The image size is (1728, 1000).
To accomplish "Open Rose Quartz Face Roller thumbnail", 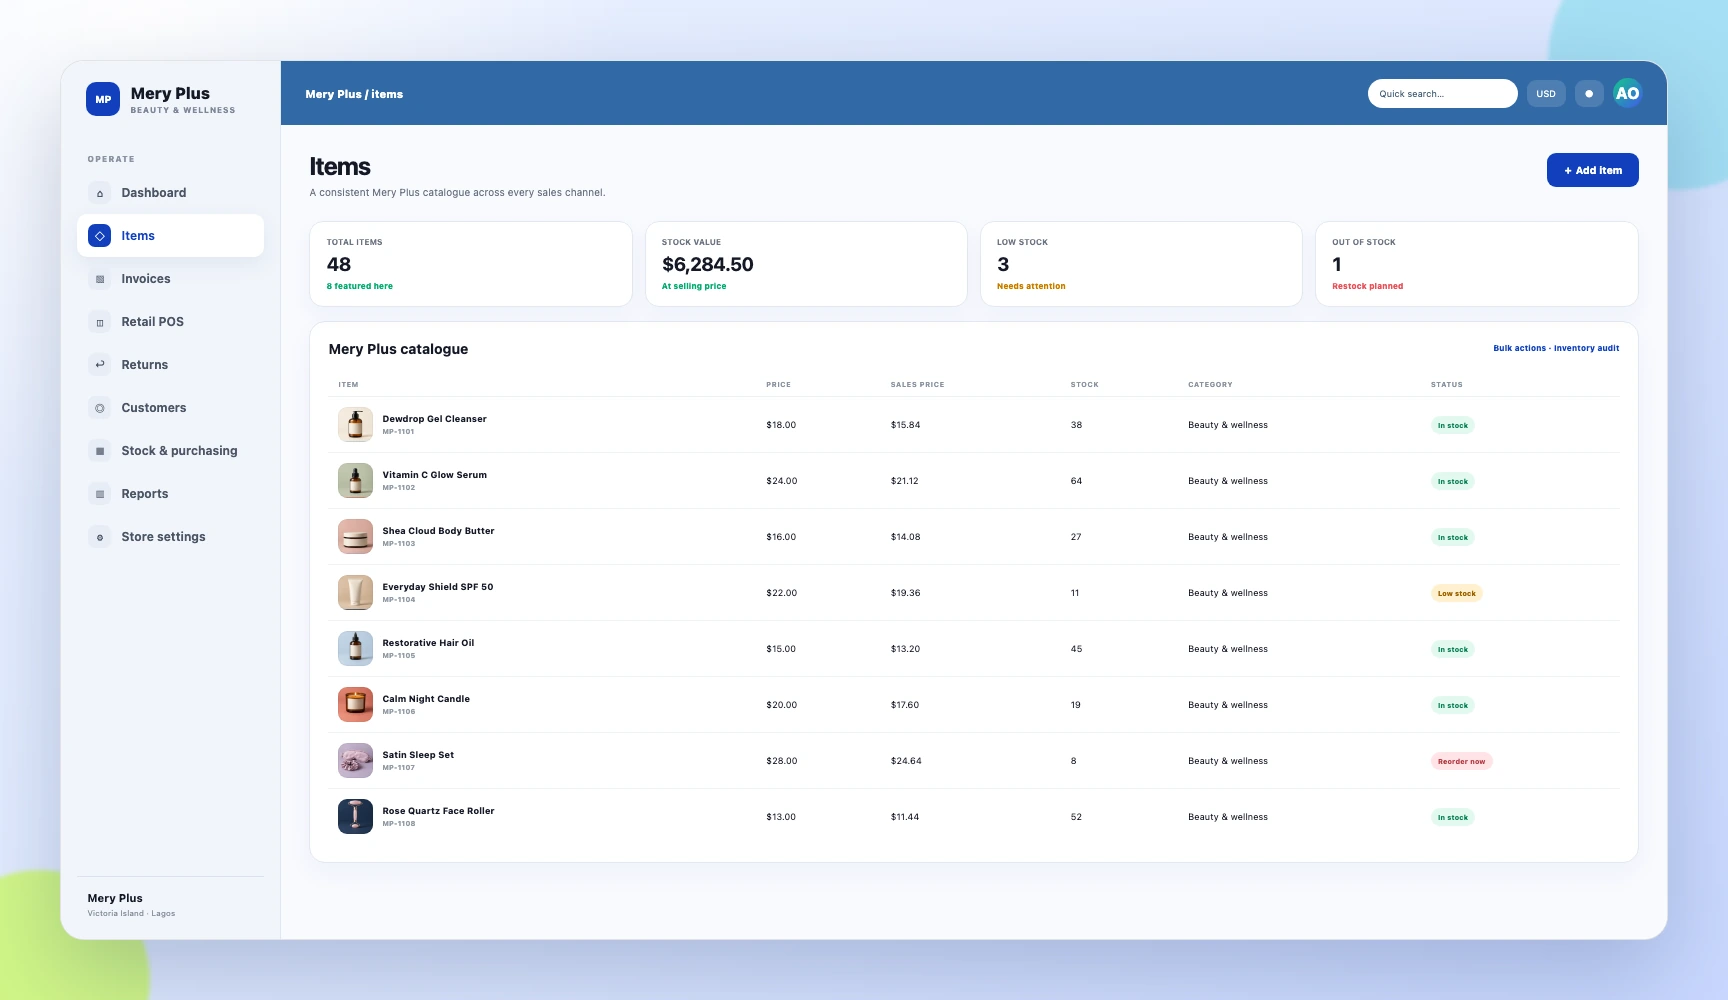I will [x=355, y=817].
